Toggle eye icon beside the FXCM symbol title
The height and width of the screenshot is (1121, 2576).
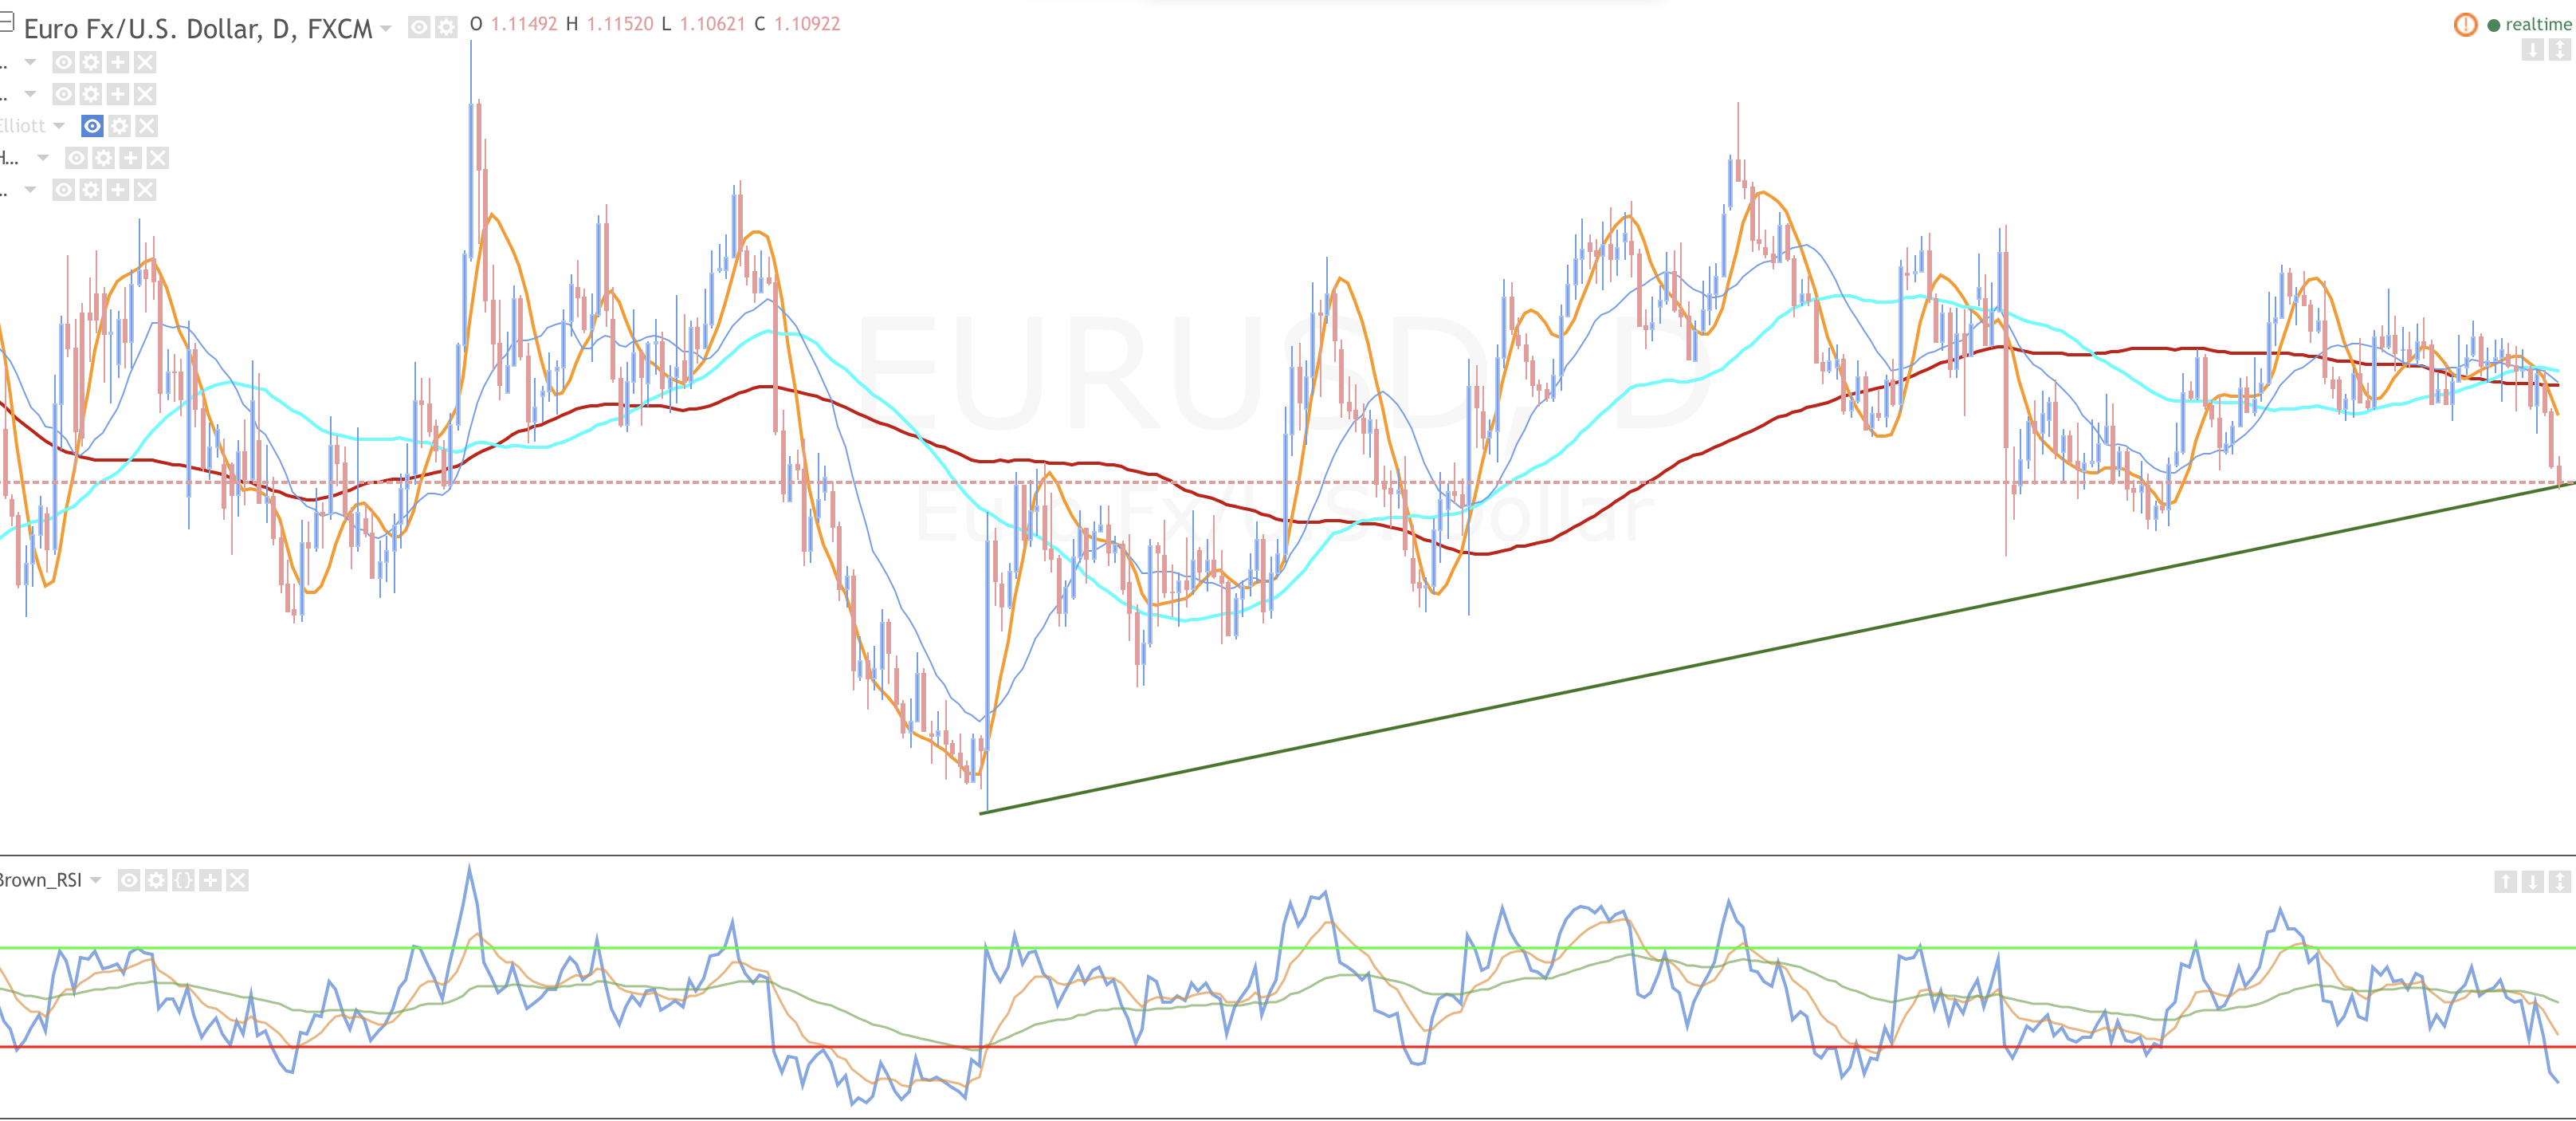point(419,28)
